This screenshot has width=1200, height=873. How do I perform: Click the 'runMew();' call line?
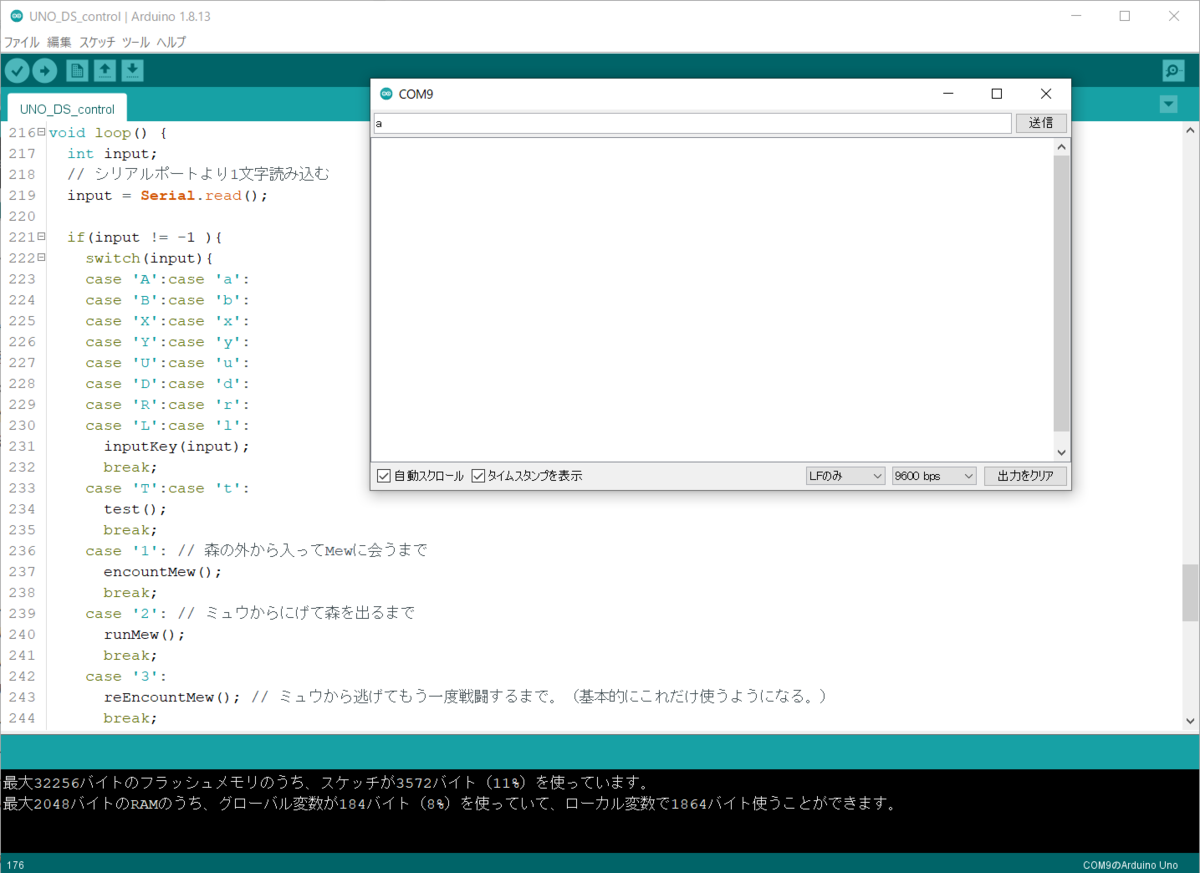click(x=145, y=634)
